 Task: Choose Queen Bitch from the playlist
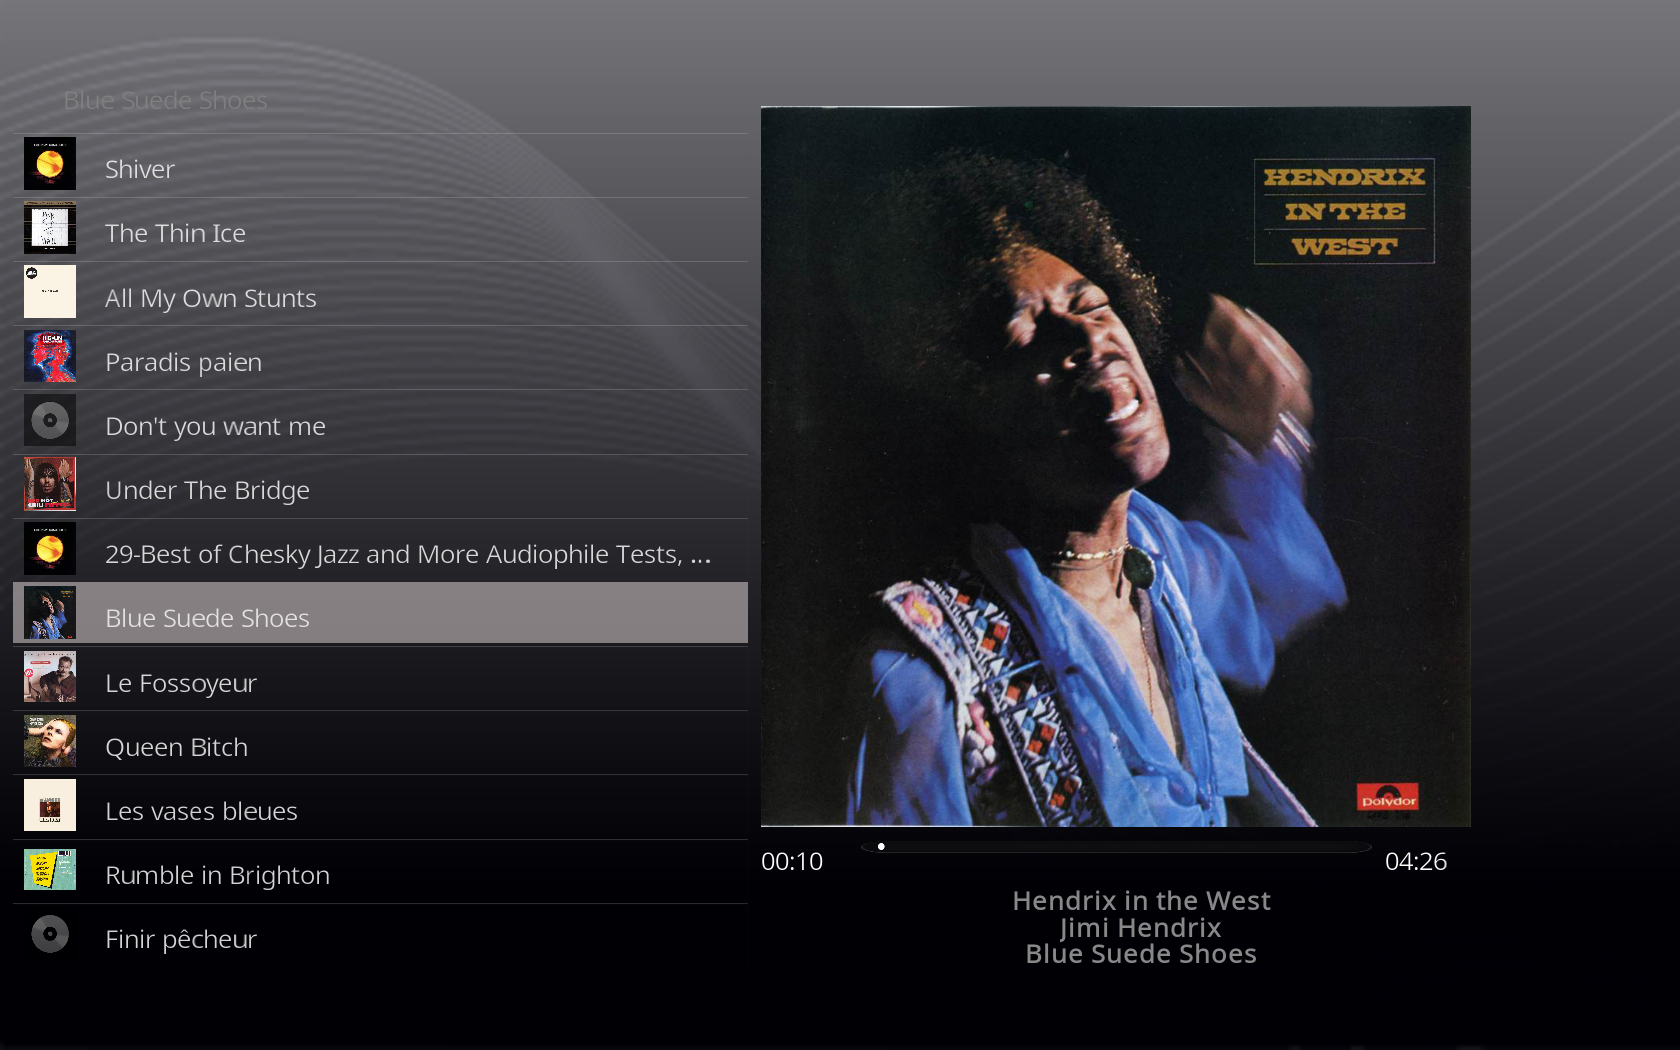(380, 744)
